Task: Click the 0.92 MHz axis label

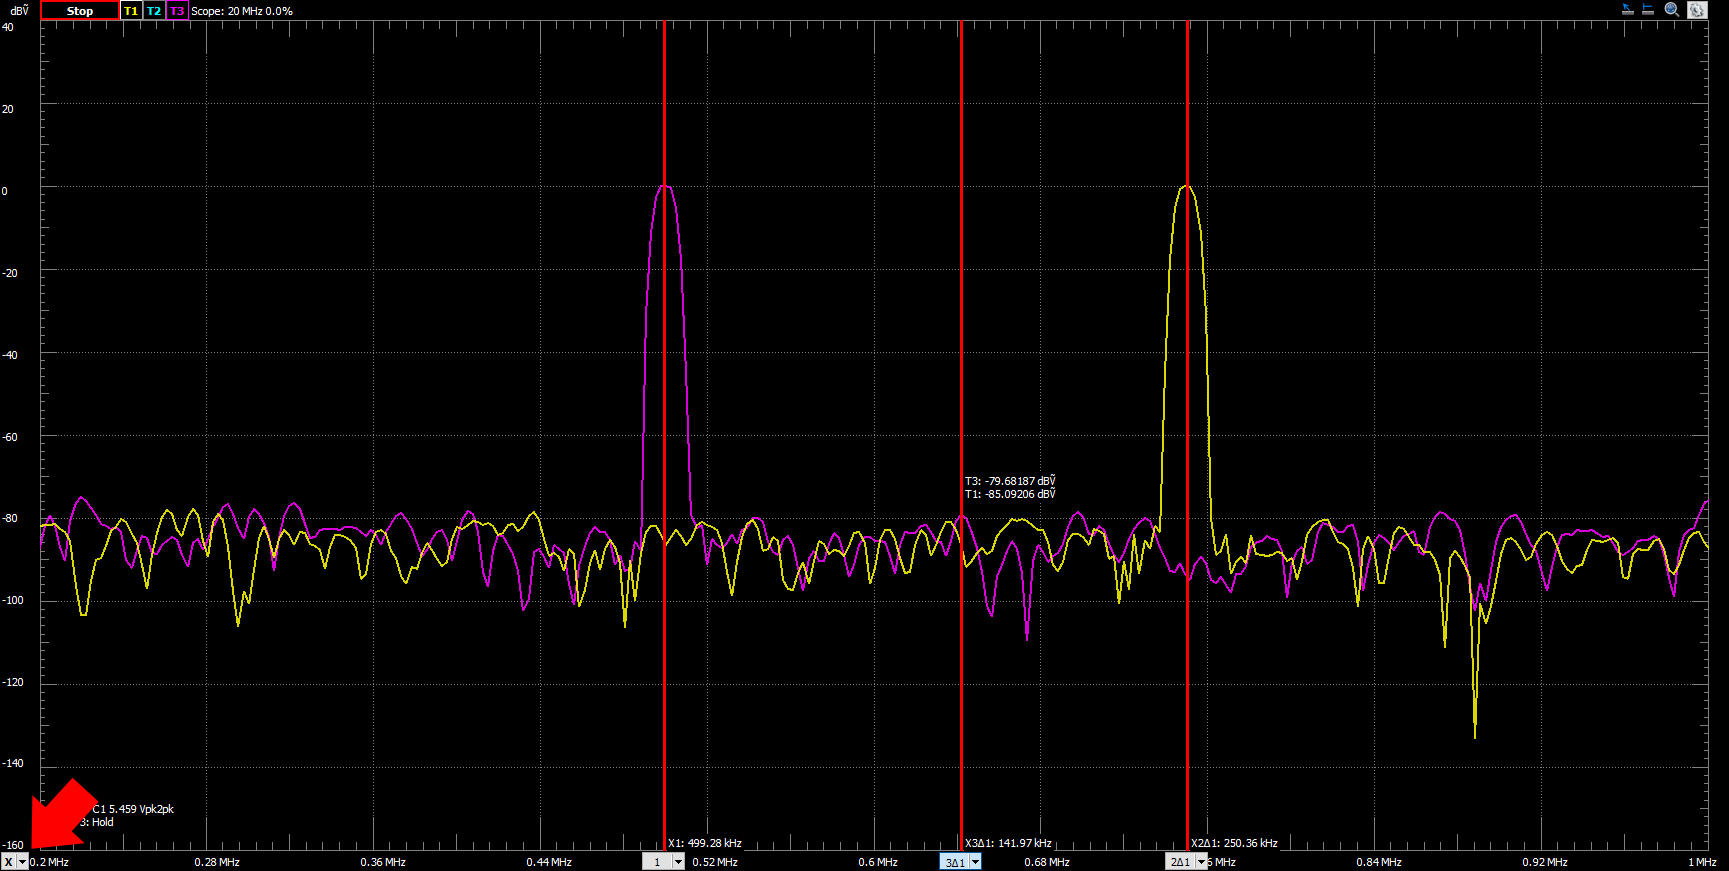Action: coord(1545,862)
